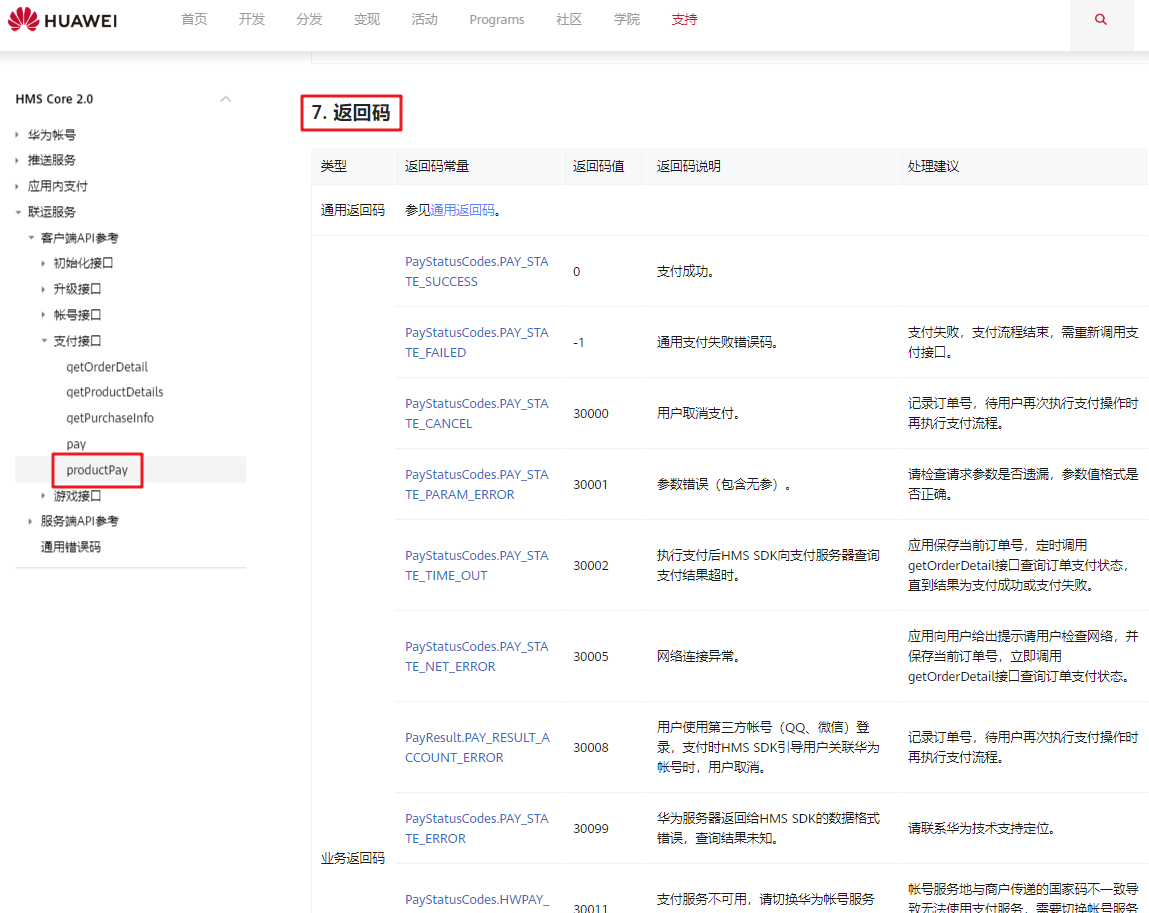Click the 处理建议 column header
Screen dimensions: 1149x913
coord(934,166)
